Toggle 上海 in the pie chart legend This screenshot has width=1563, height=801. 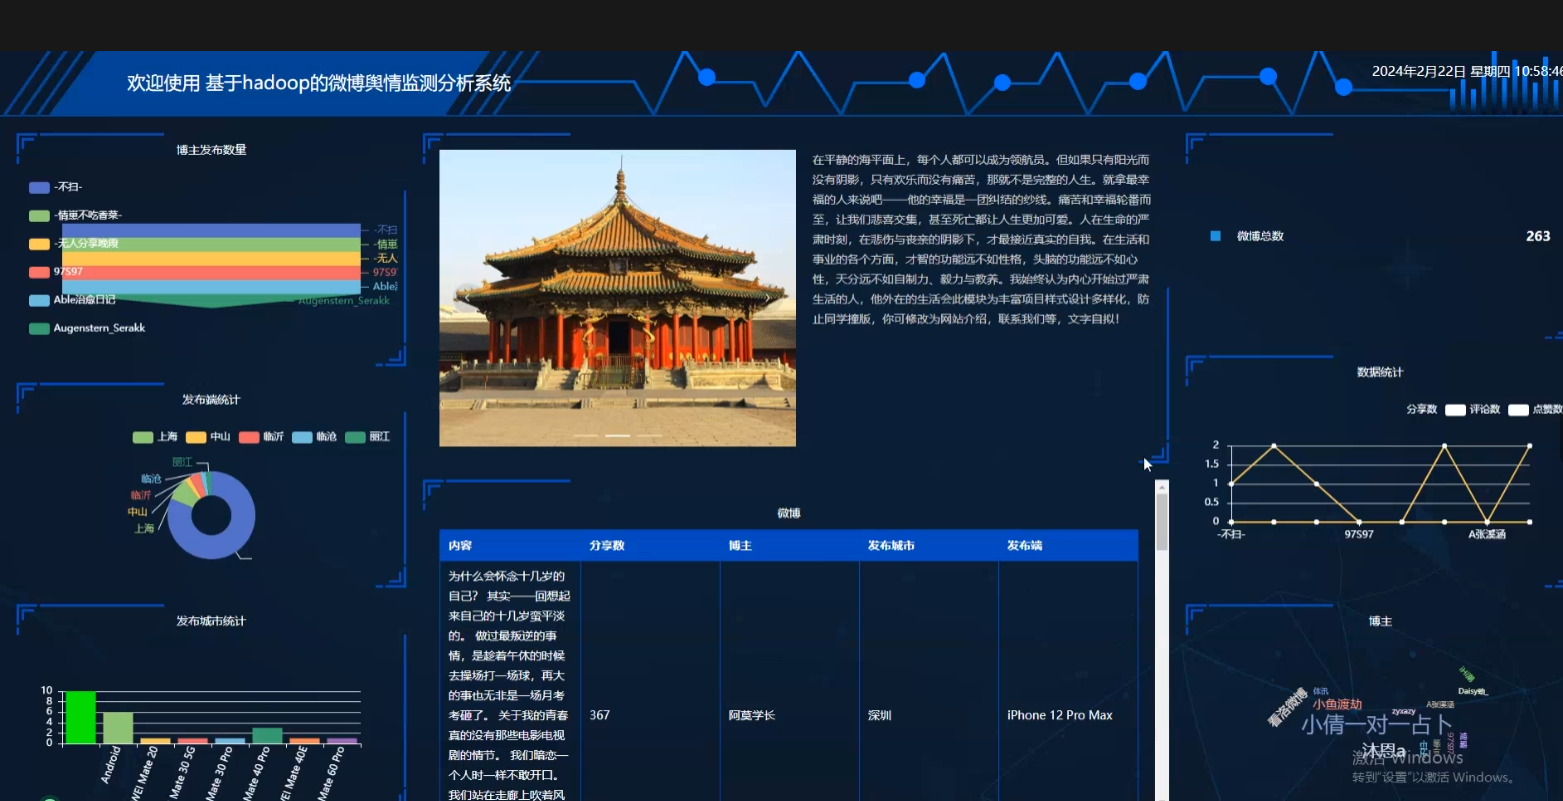pos(155,437)
